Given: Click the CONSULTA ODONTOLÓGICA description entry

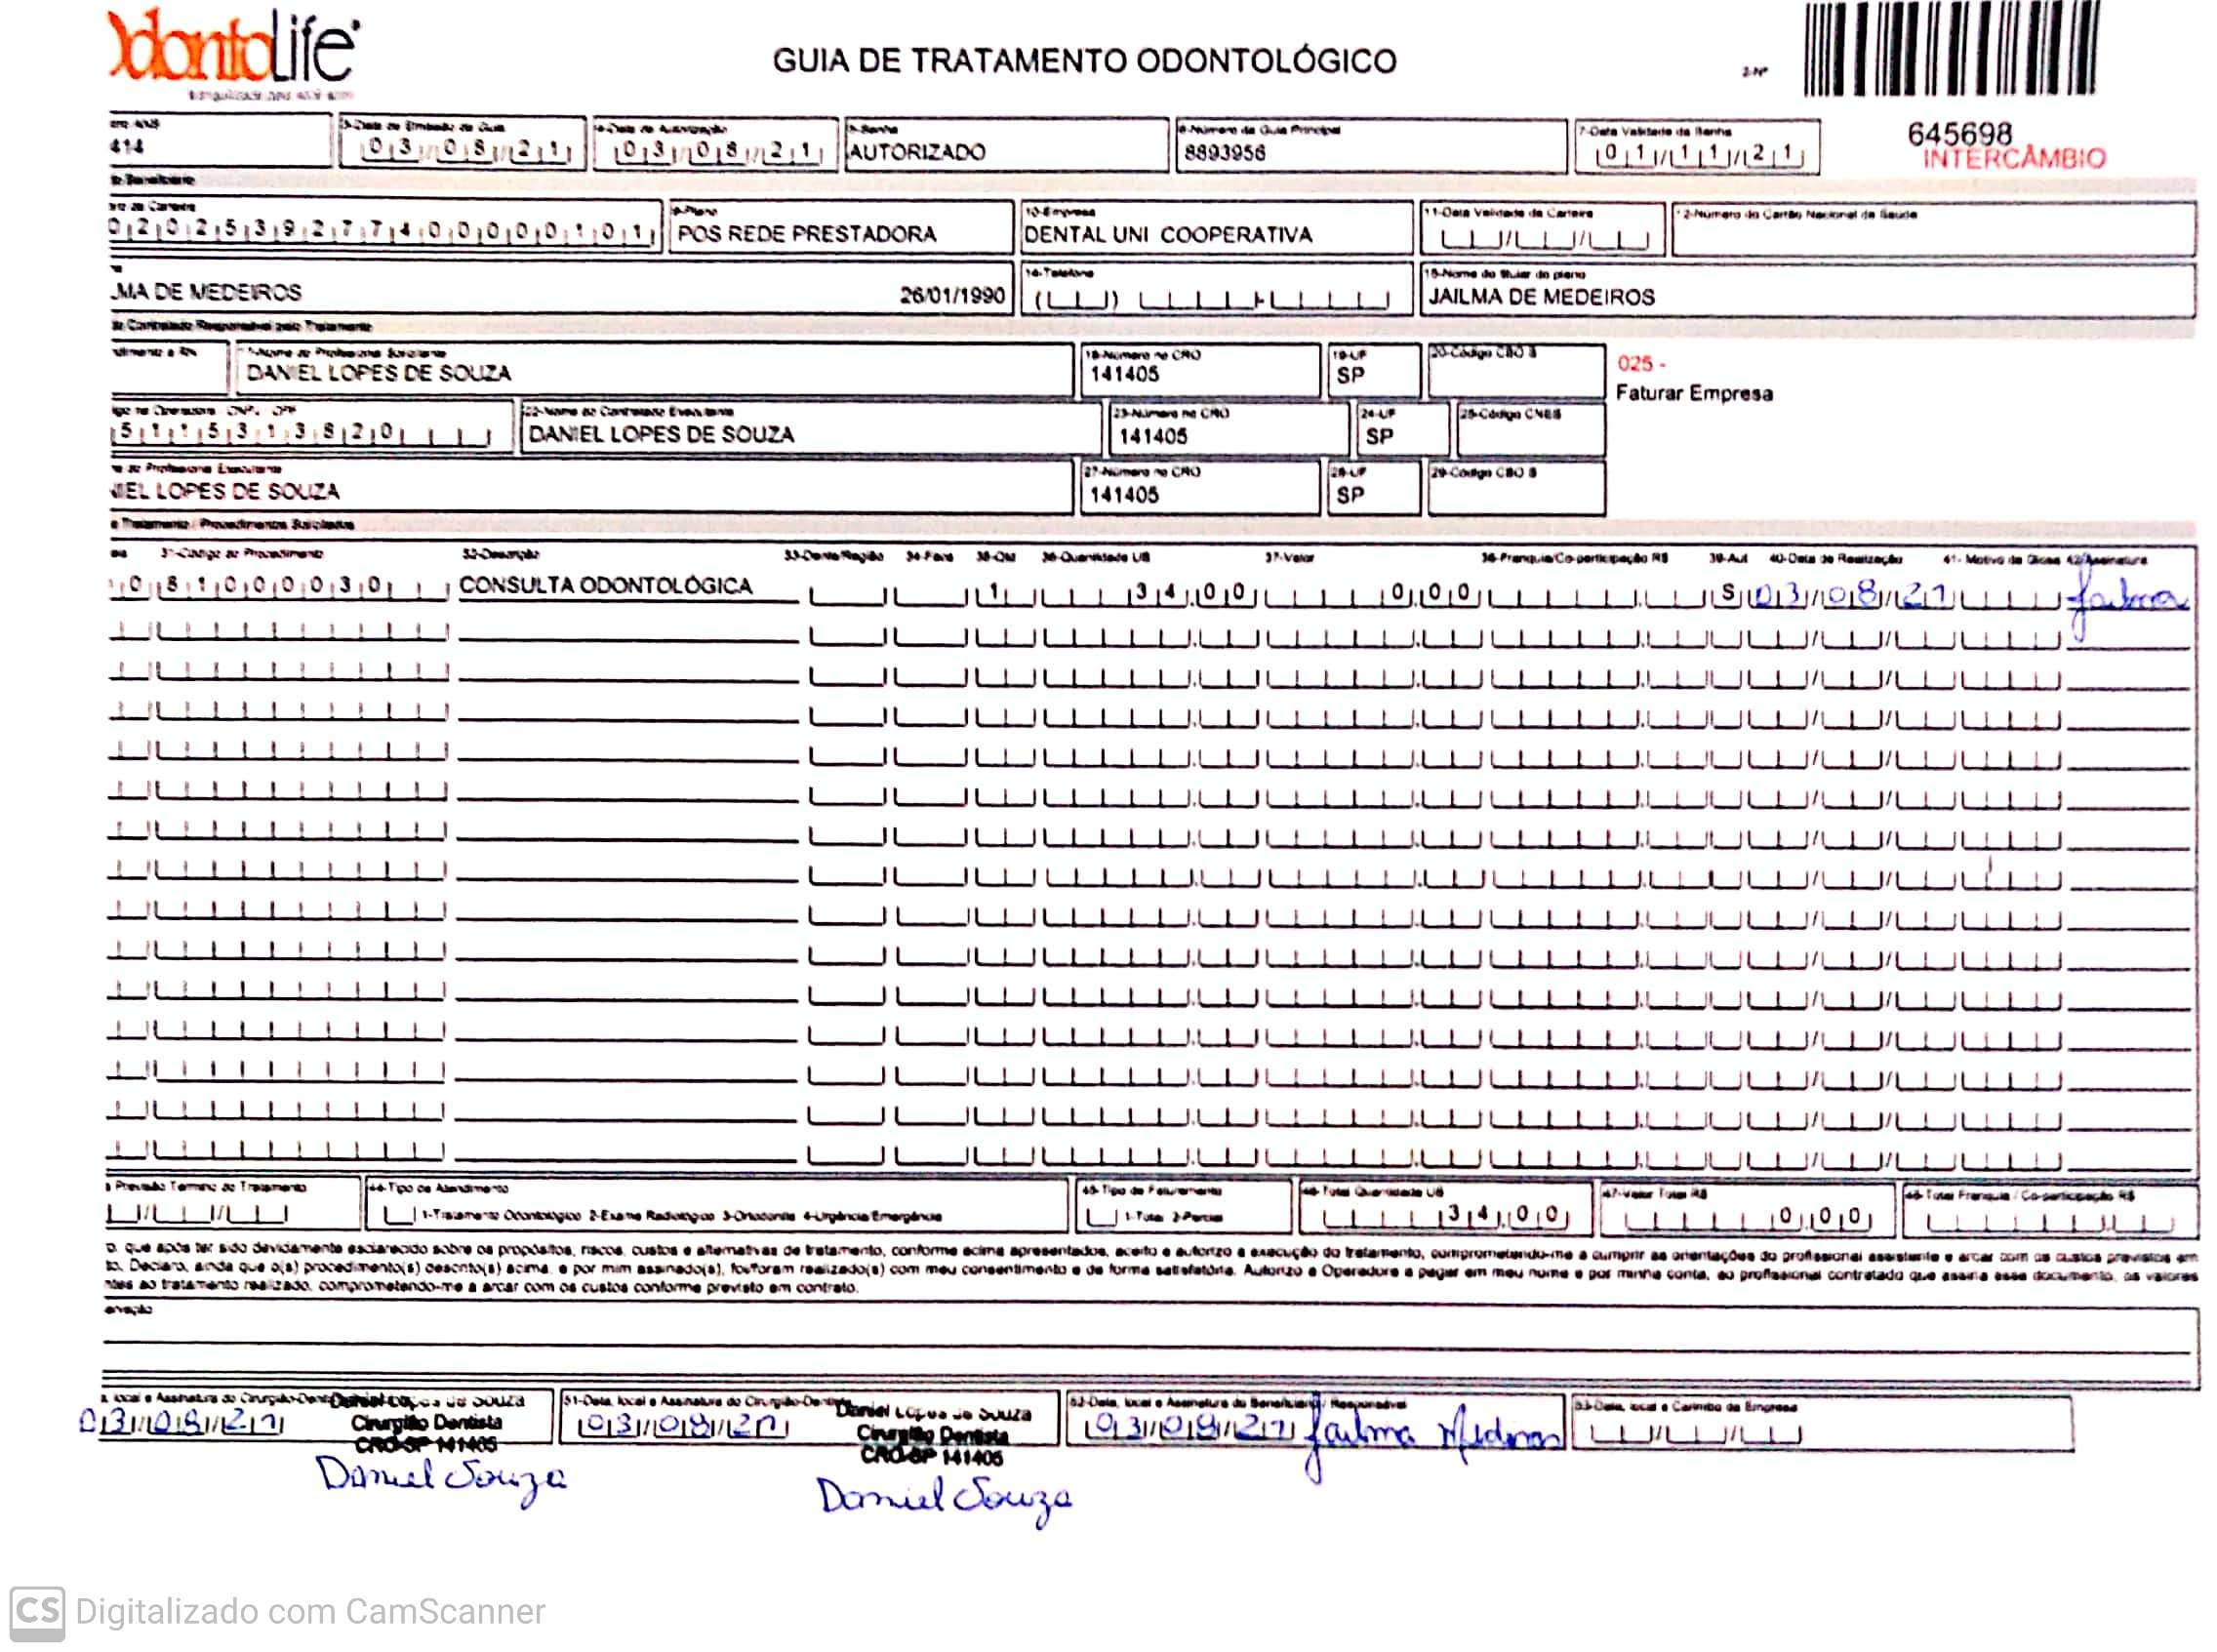Looking at the screenshot, I should [606, 586].
